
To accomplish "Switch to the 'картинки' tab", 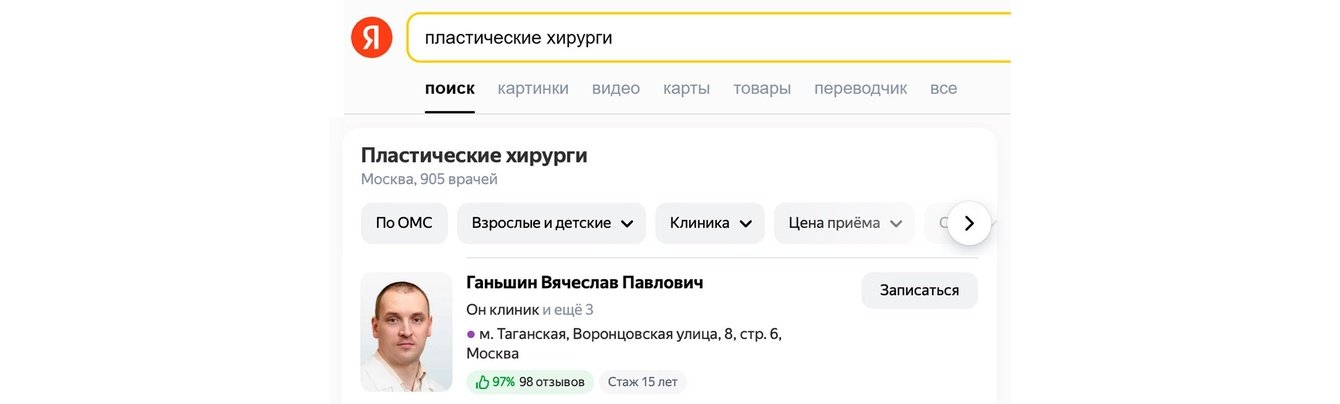I will (533, 88).
